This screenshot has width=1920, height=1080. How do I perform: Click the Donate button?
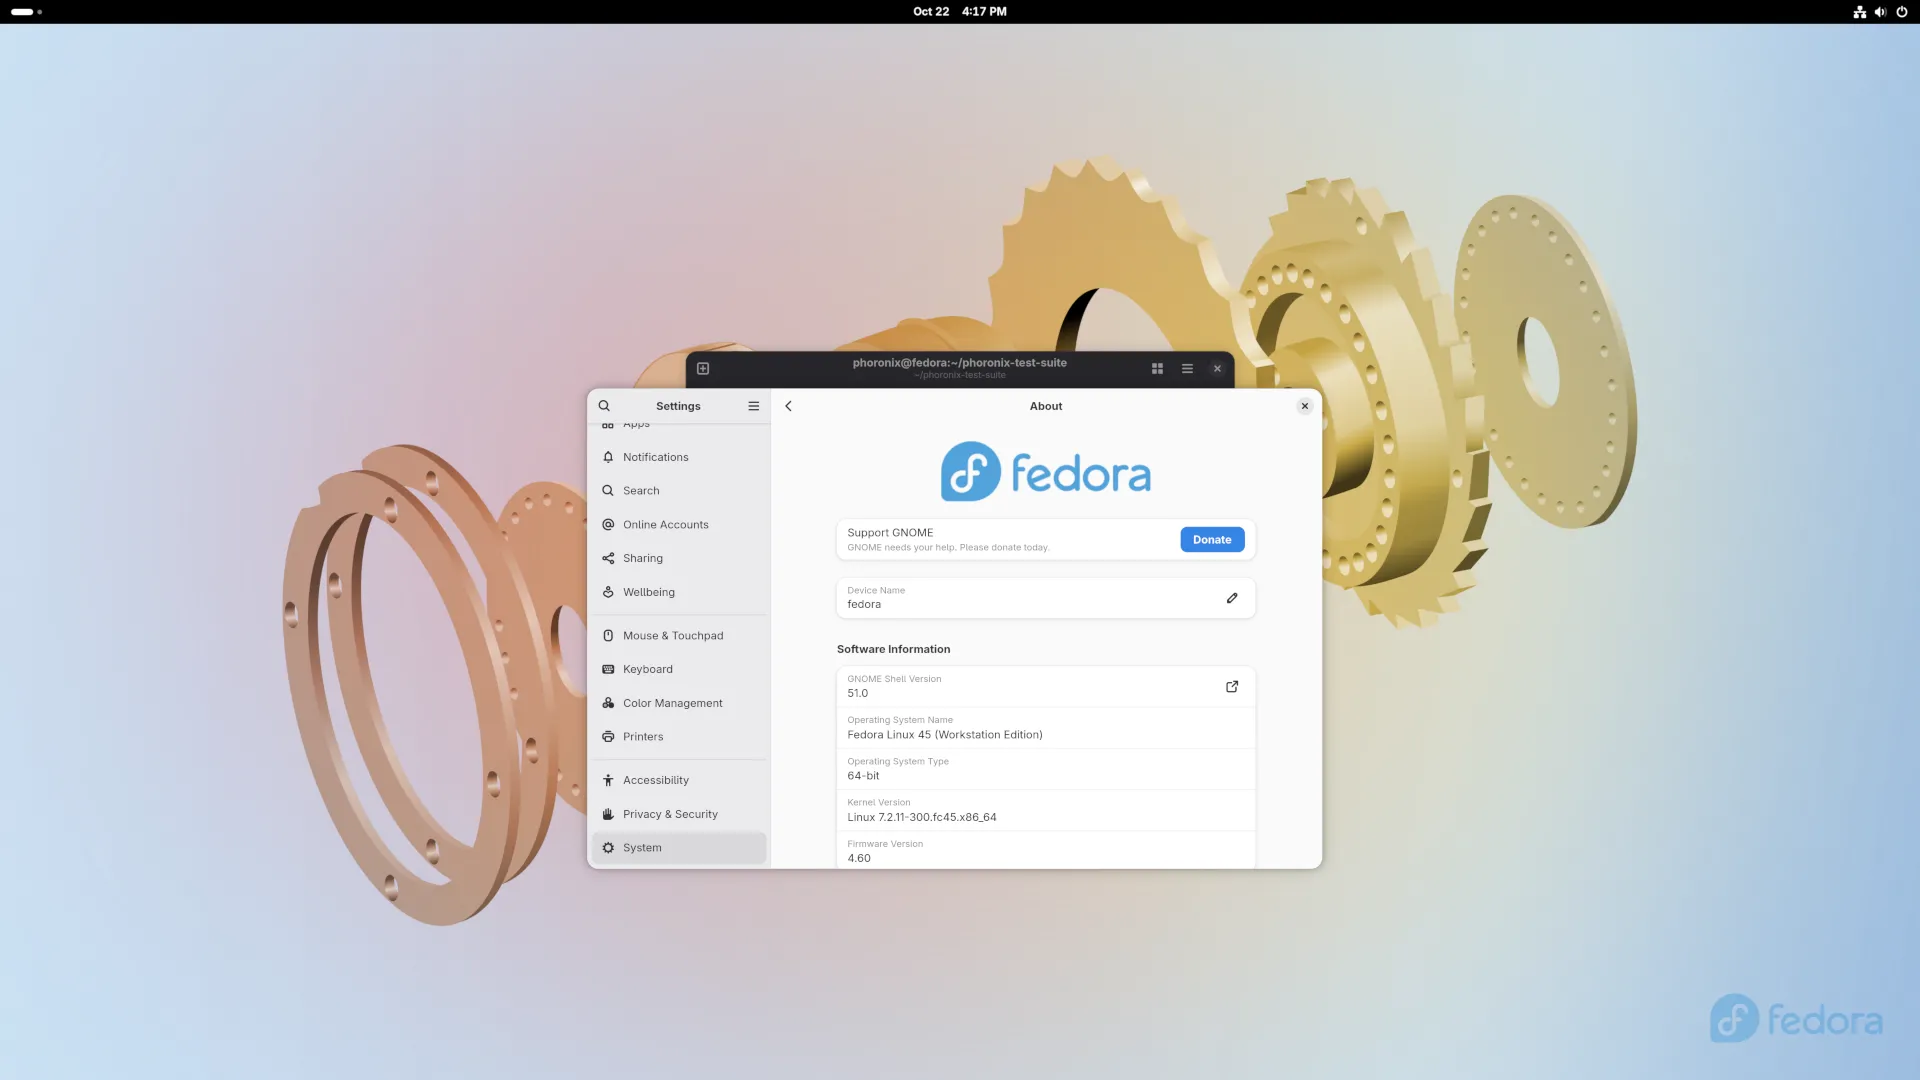[1212, 540]
